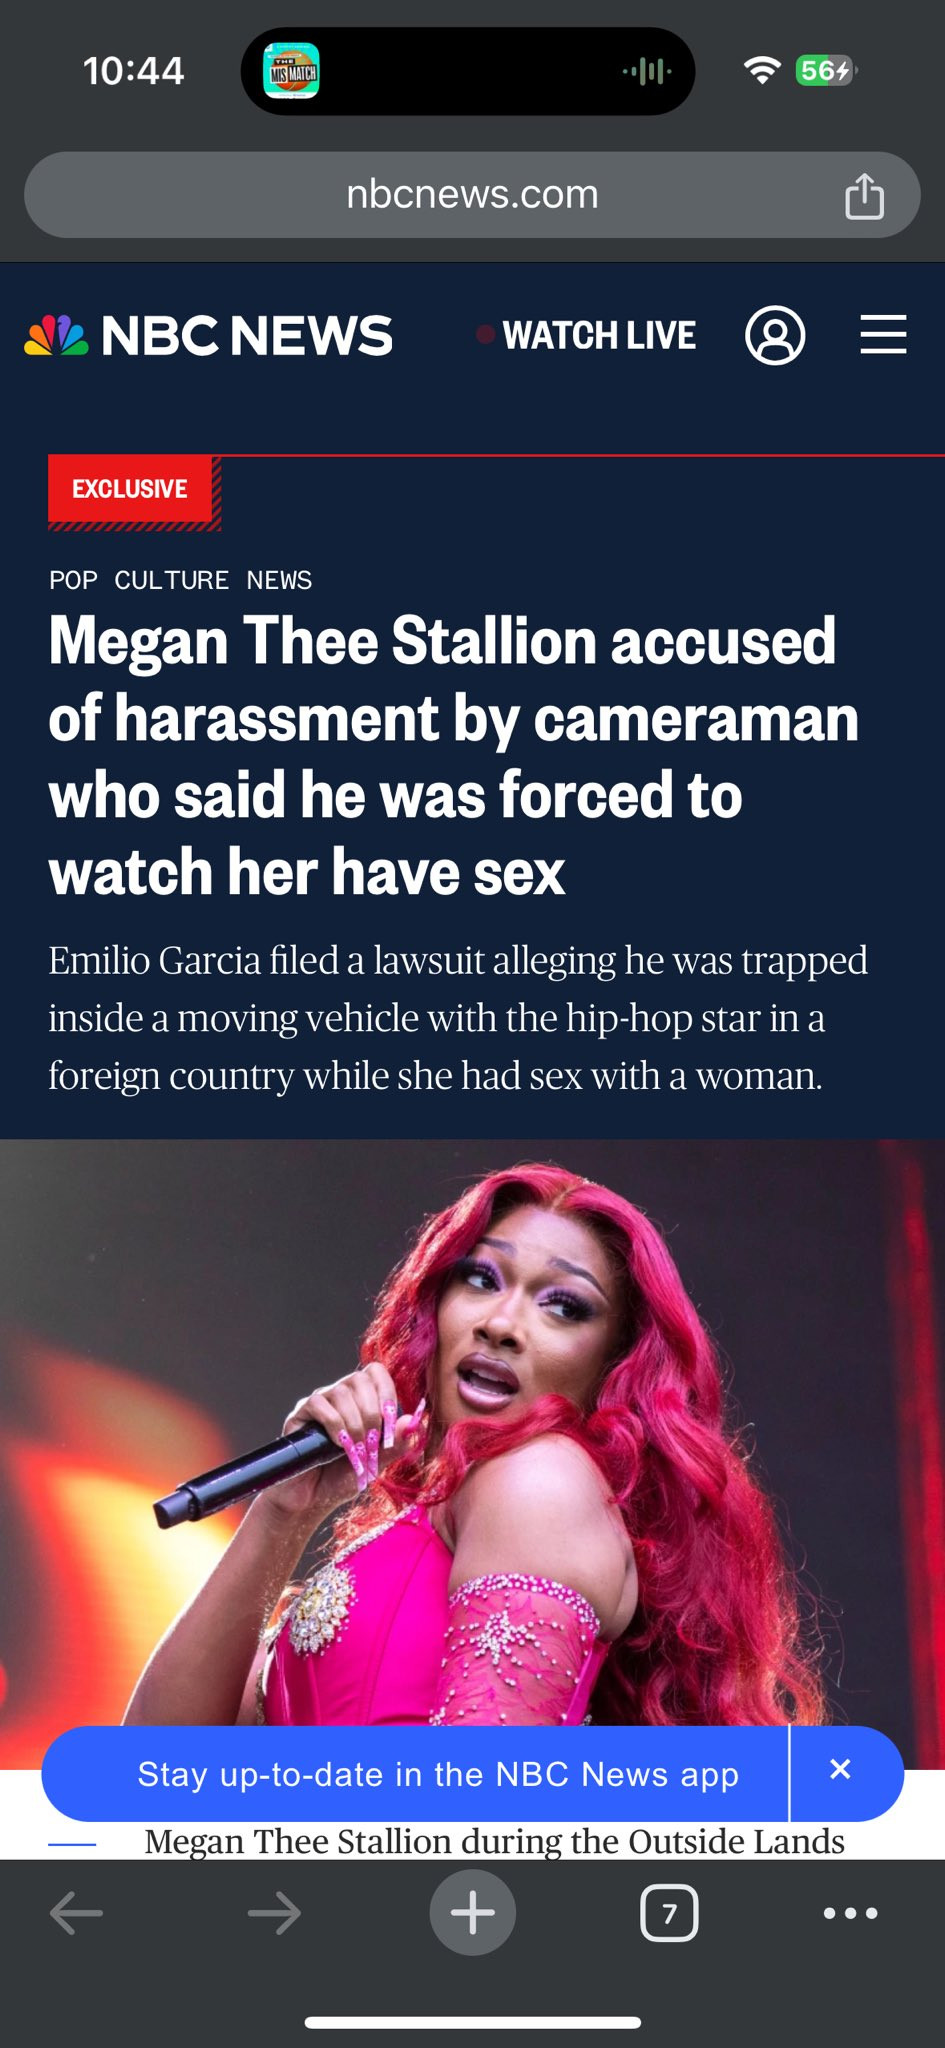Open the Pop Culture News section link
Viewport: 945px width, 2048px height.
(180, 580)
